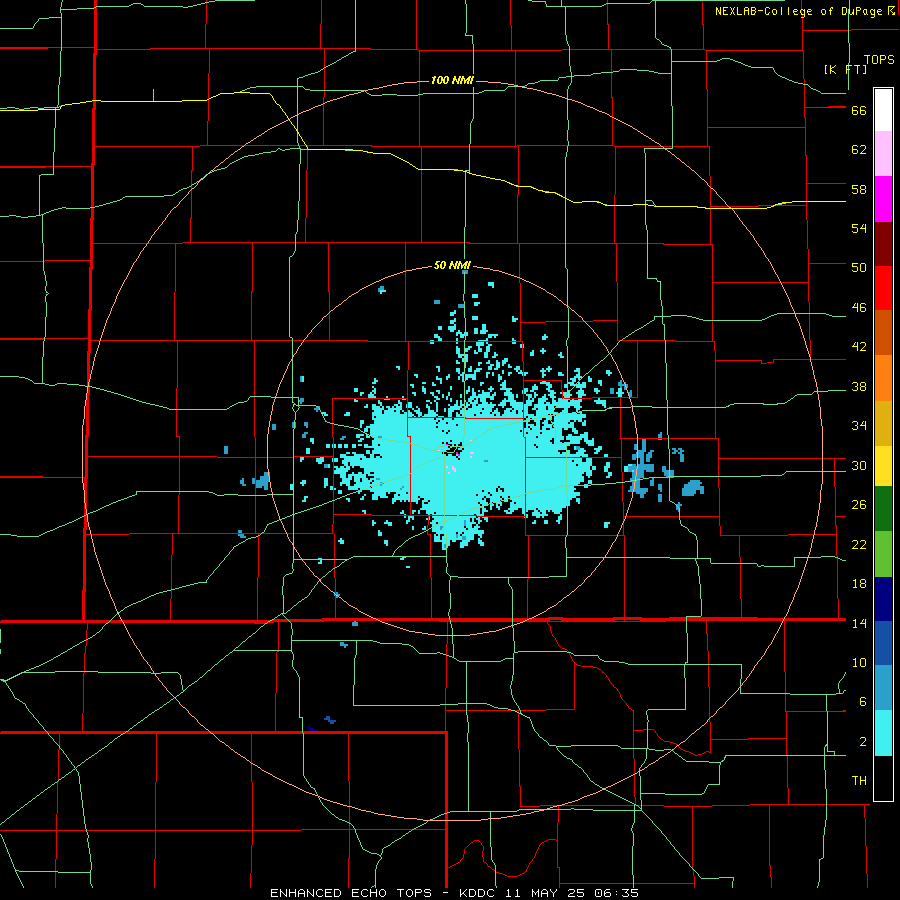This screenshot has height=900, width=900.
Task: Select the magenta legend swatch
Action: (883, 199)
